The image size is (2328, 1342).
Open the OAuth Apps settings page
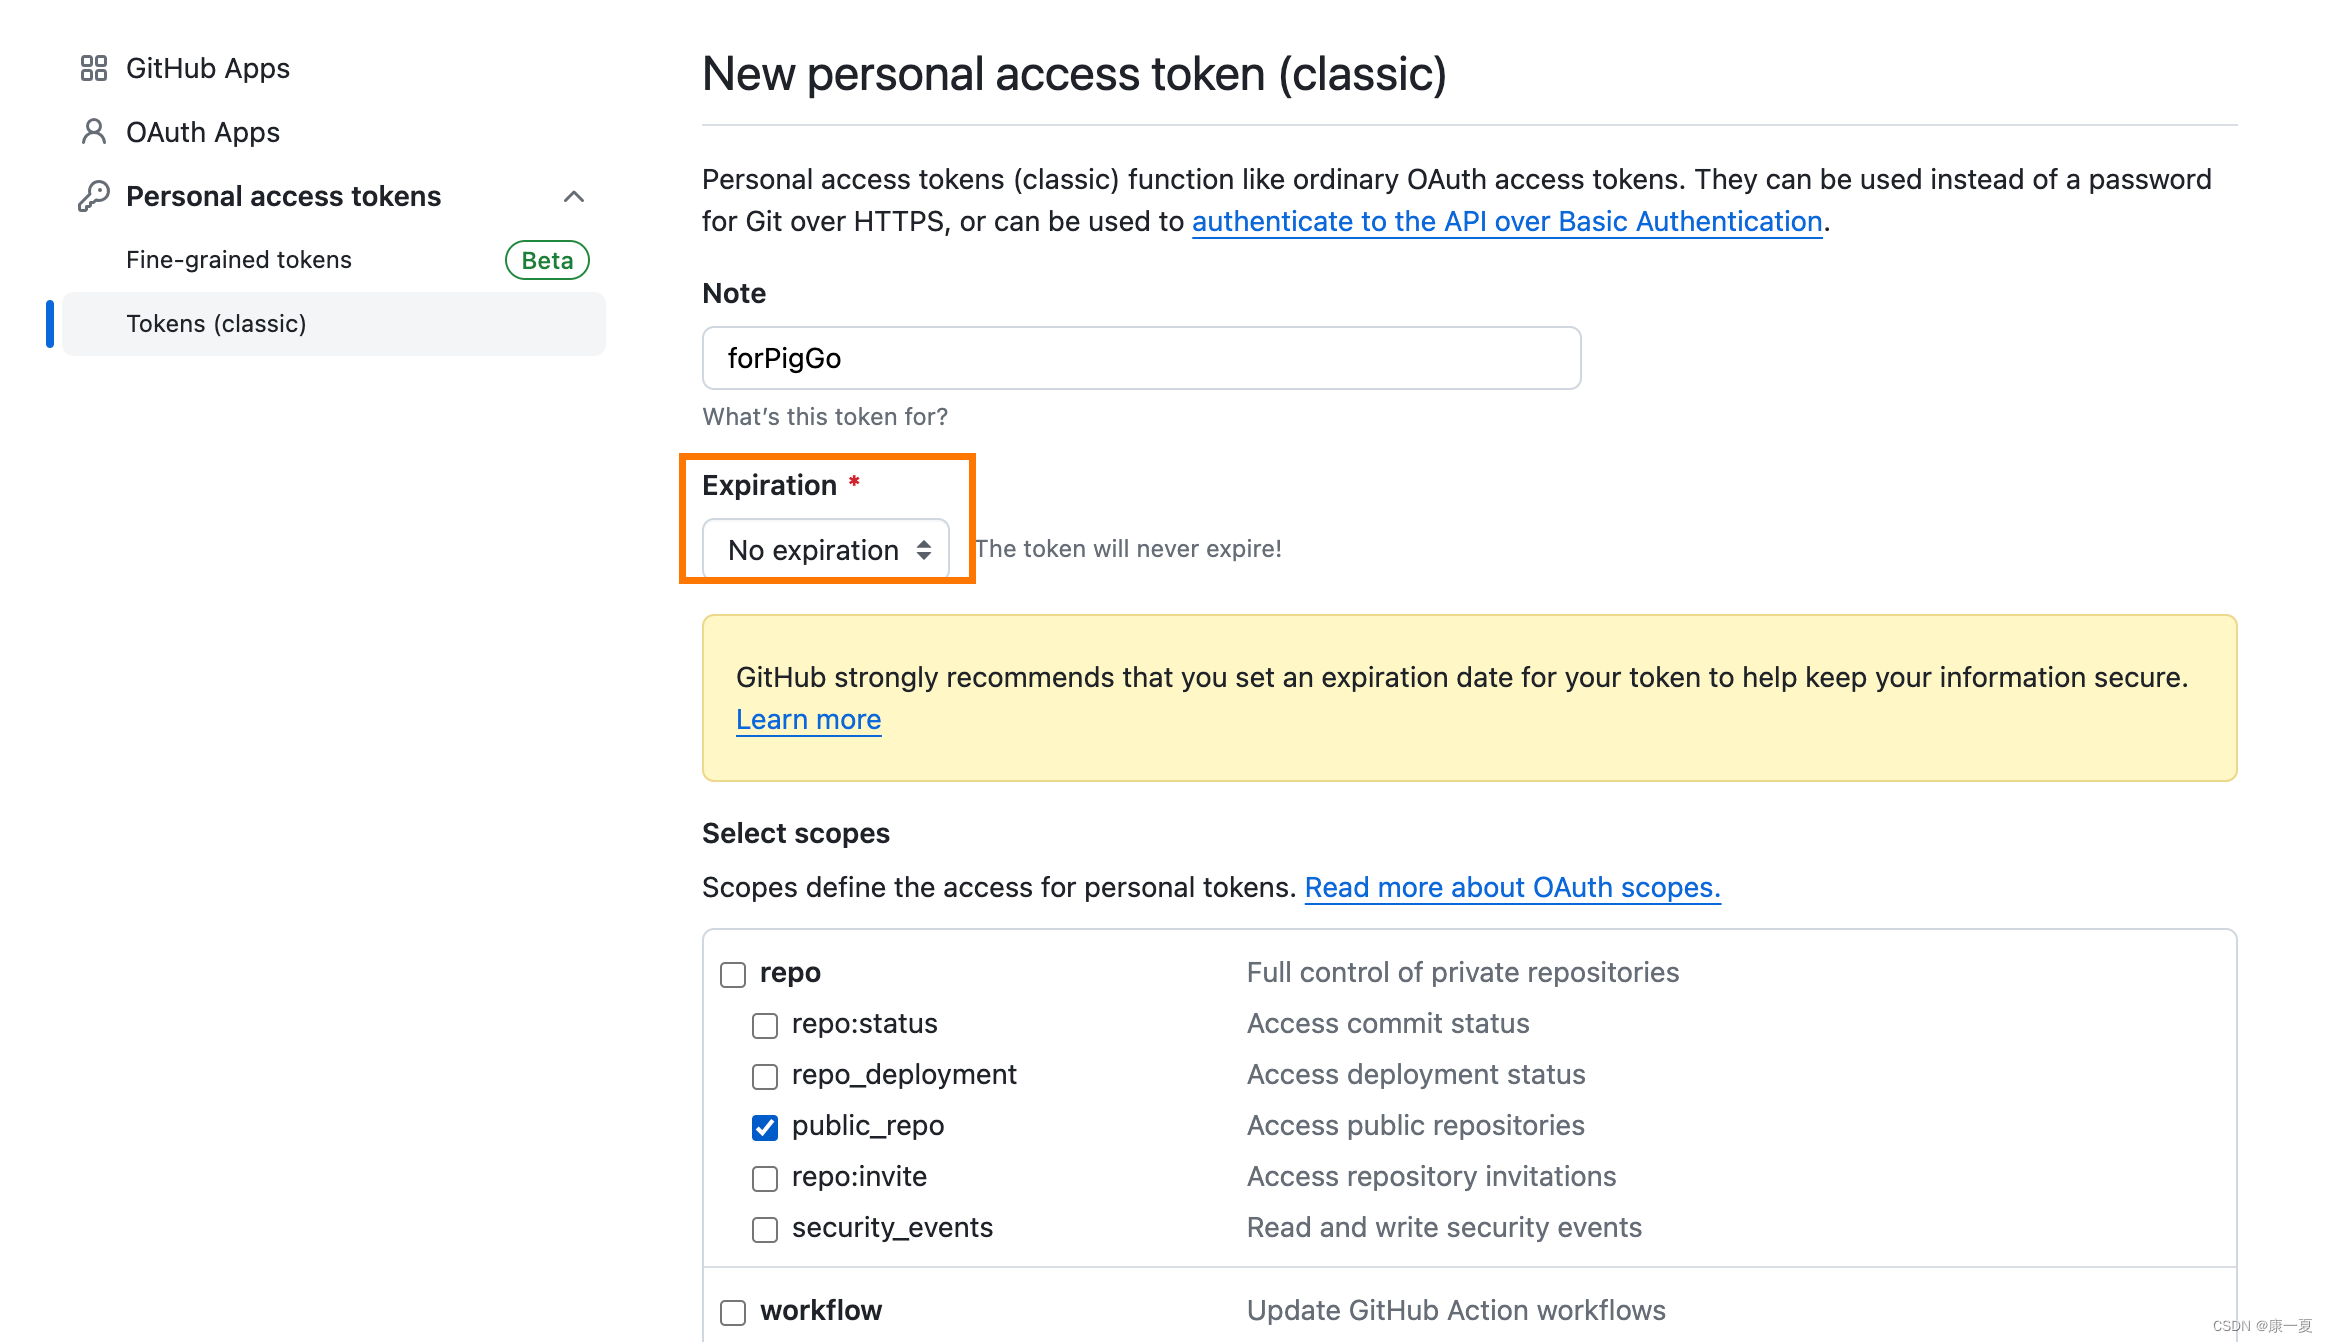click(203, 132)
